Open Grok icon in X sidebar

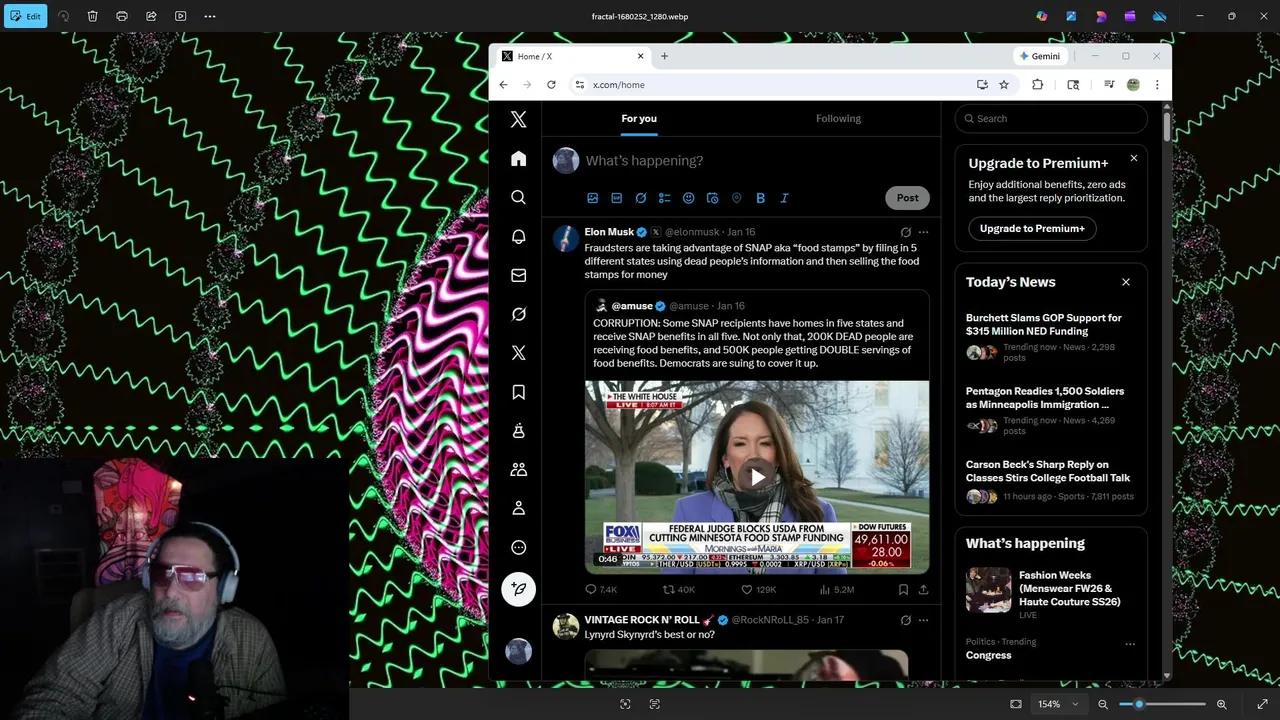(518, 314)
